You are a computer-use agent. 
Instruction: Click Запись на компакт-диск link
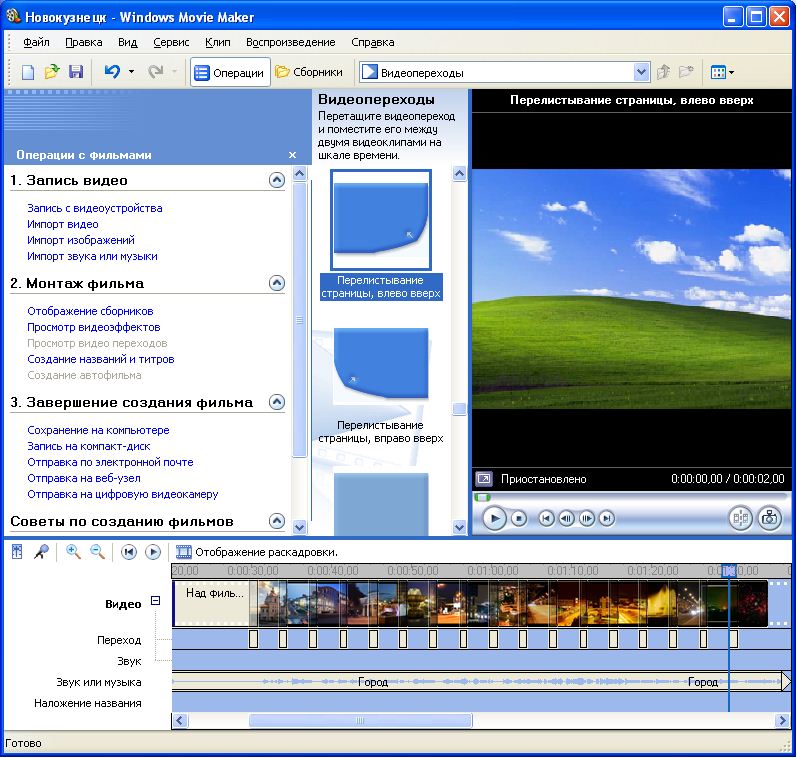(x=89, y=446)
